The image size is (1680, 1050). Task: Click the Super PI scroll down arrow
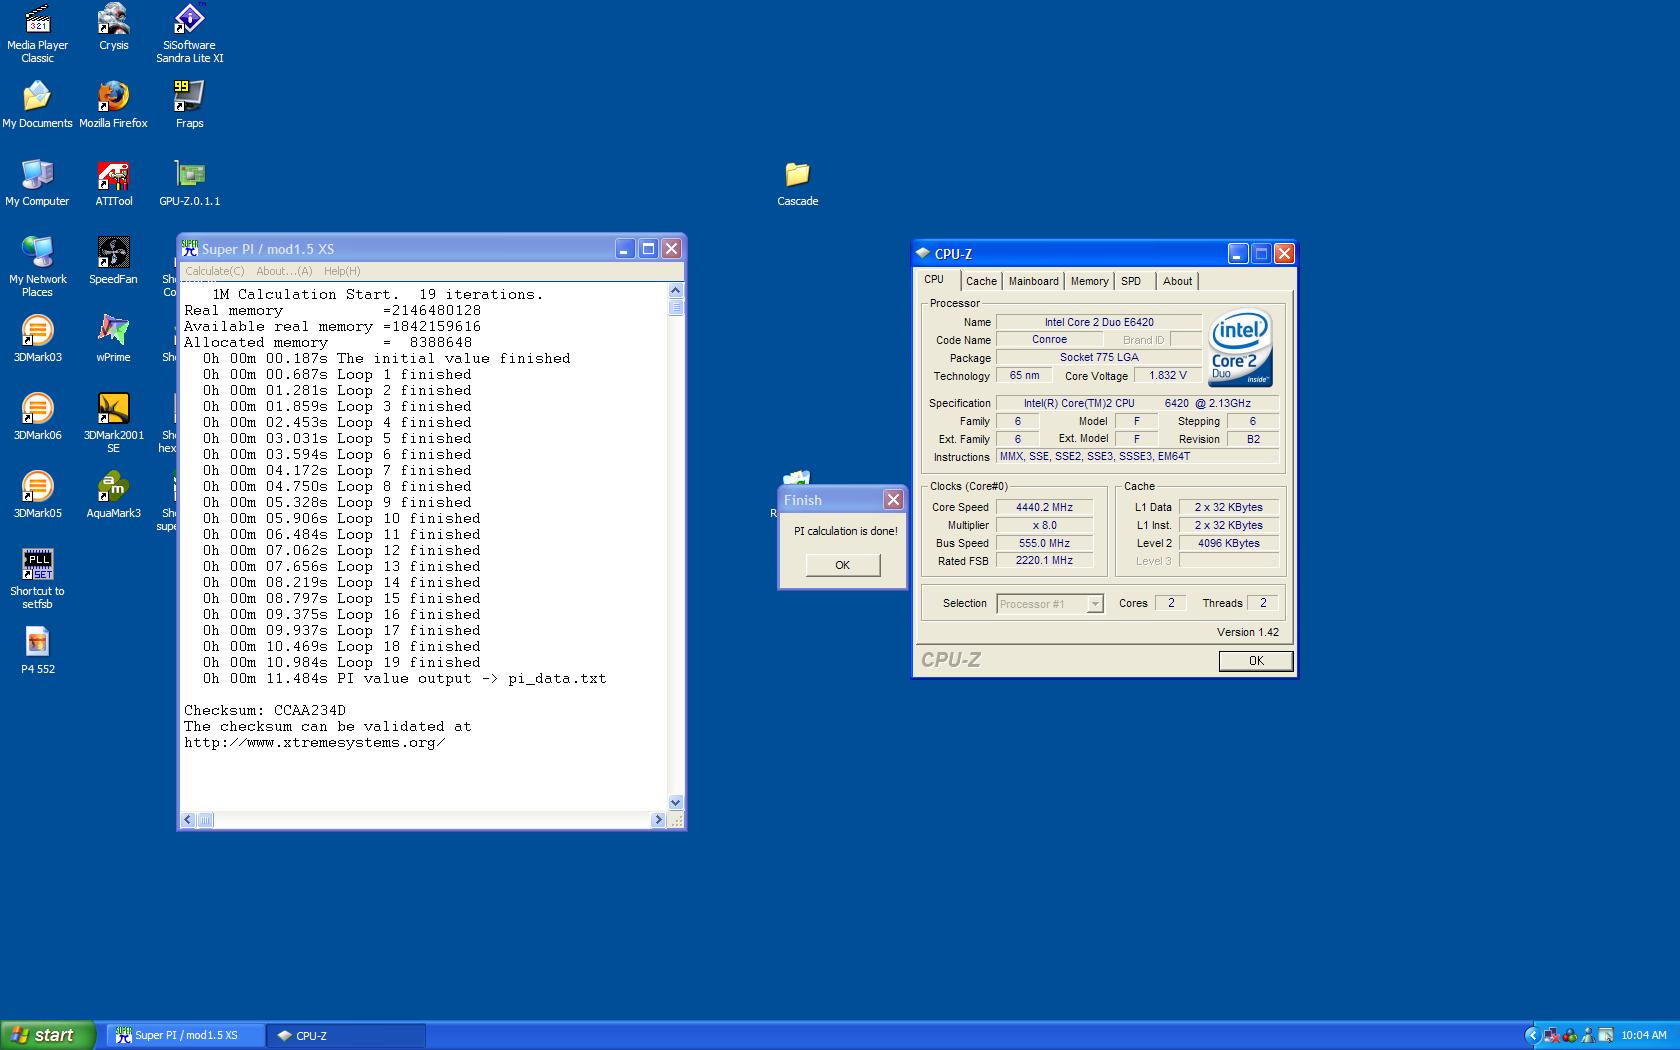[675, 802]
